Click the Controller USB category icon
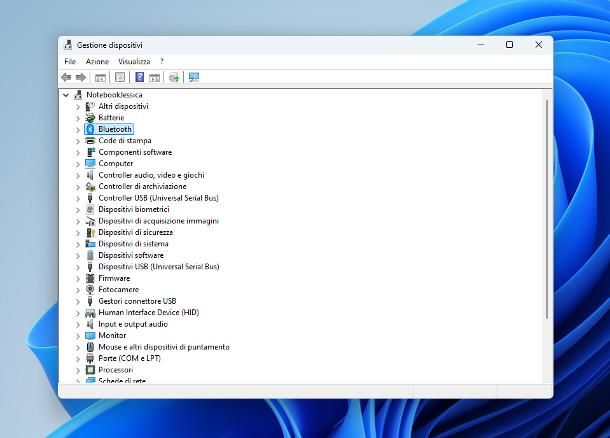Image resolution: width=610 pixels, height=438 pixels. [90, 198]
